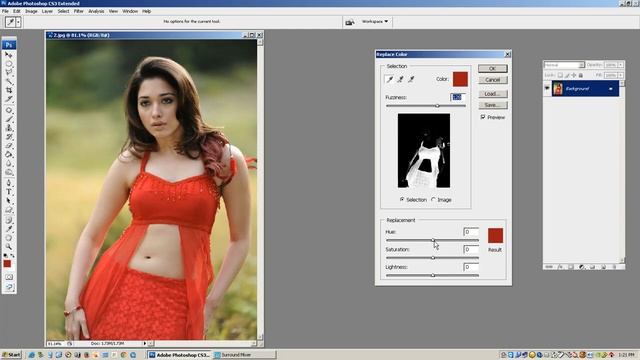Click the Result color swatch
Screen dimensions: 640x360
(x=495, y=236)
